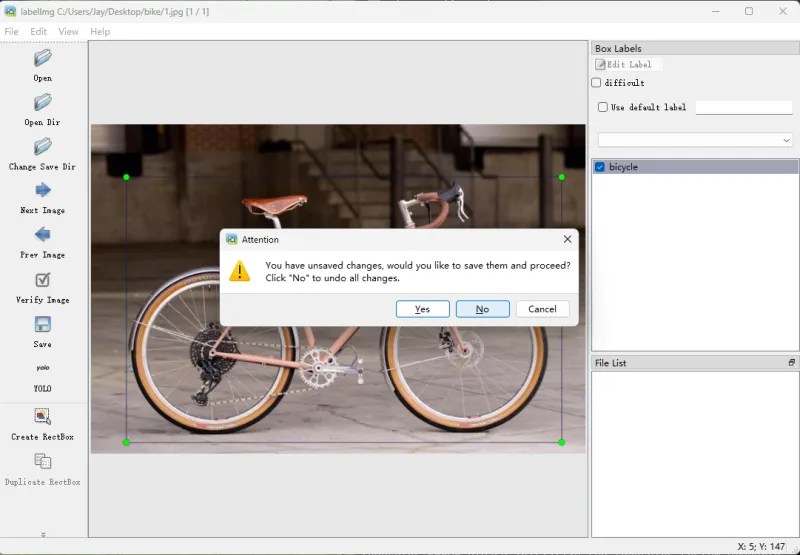Go to Next Image arrow

42,191
